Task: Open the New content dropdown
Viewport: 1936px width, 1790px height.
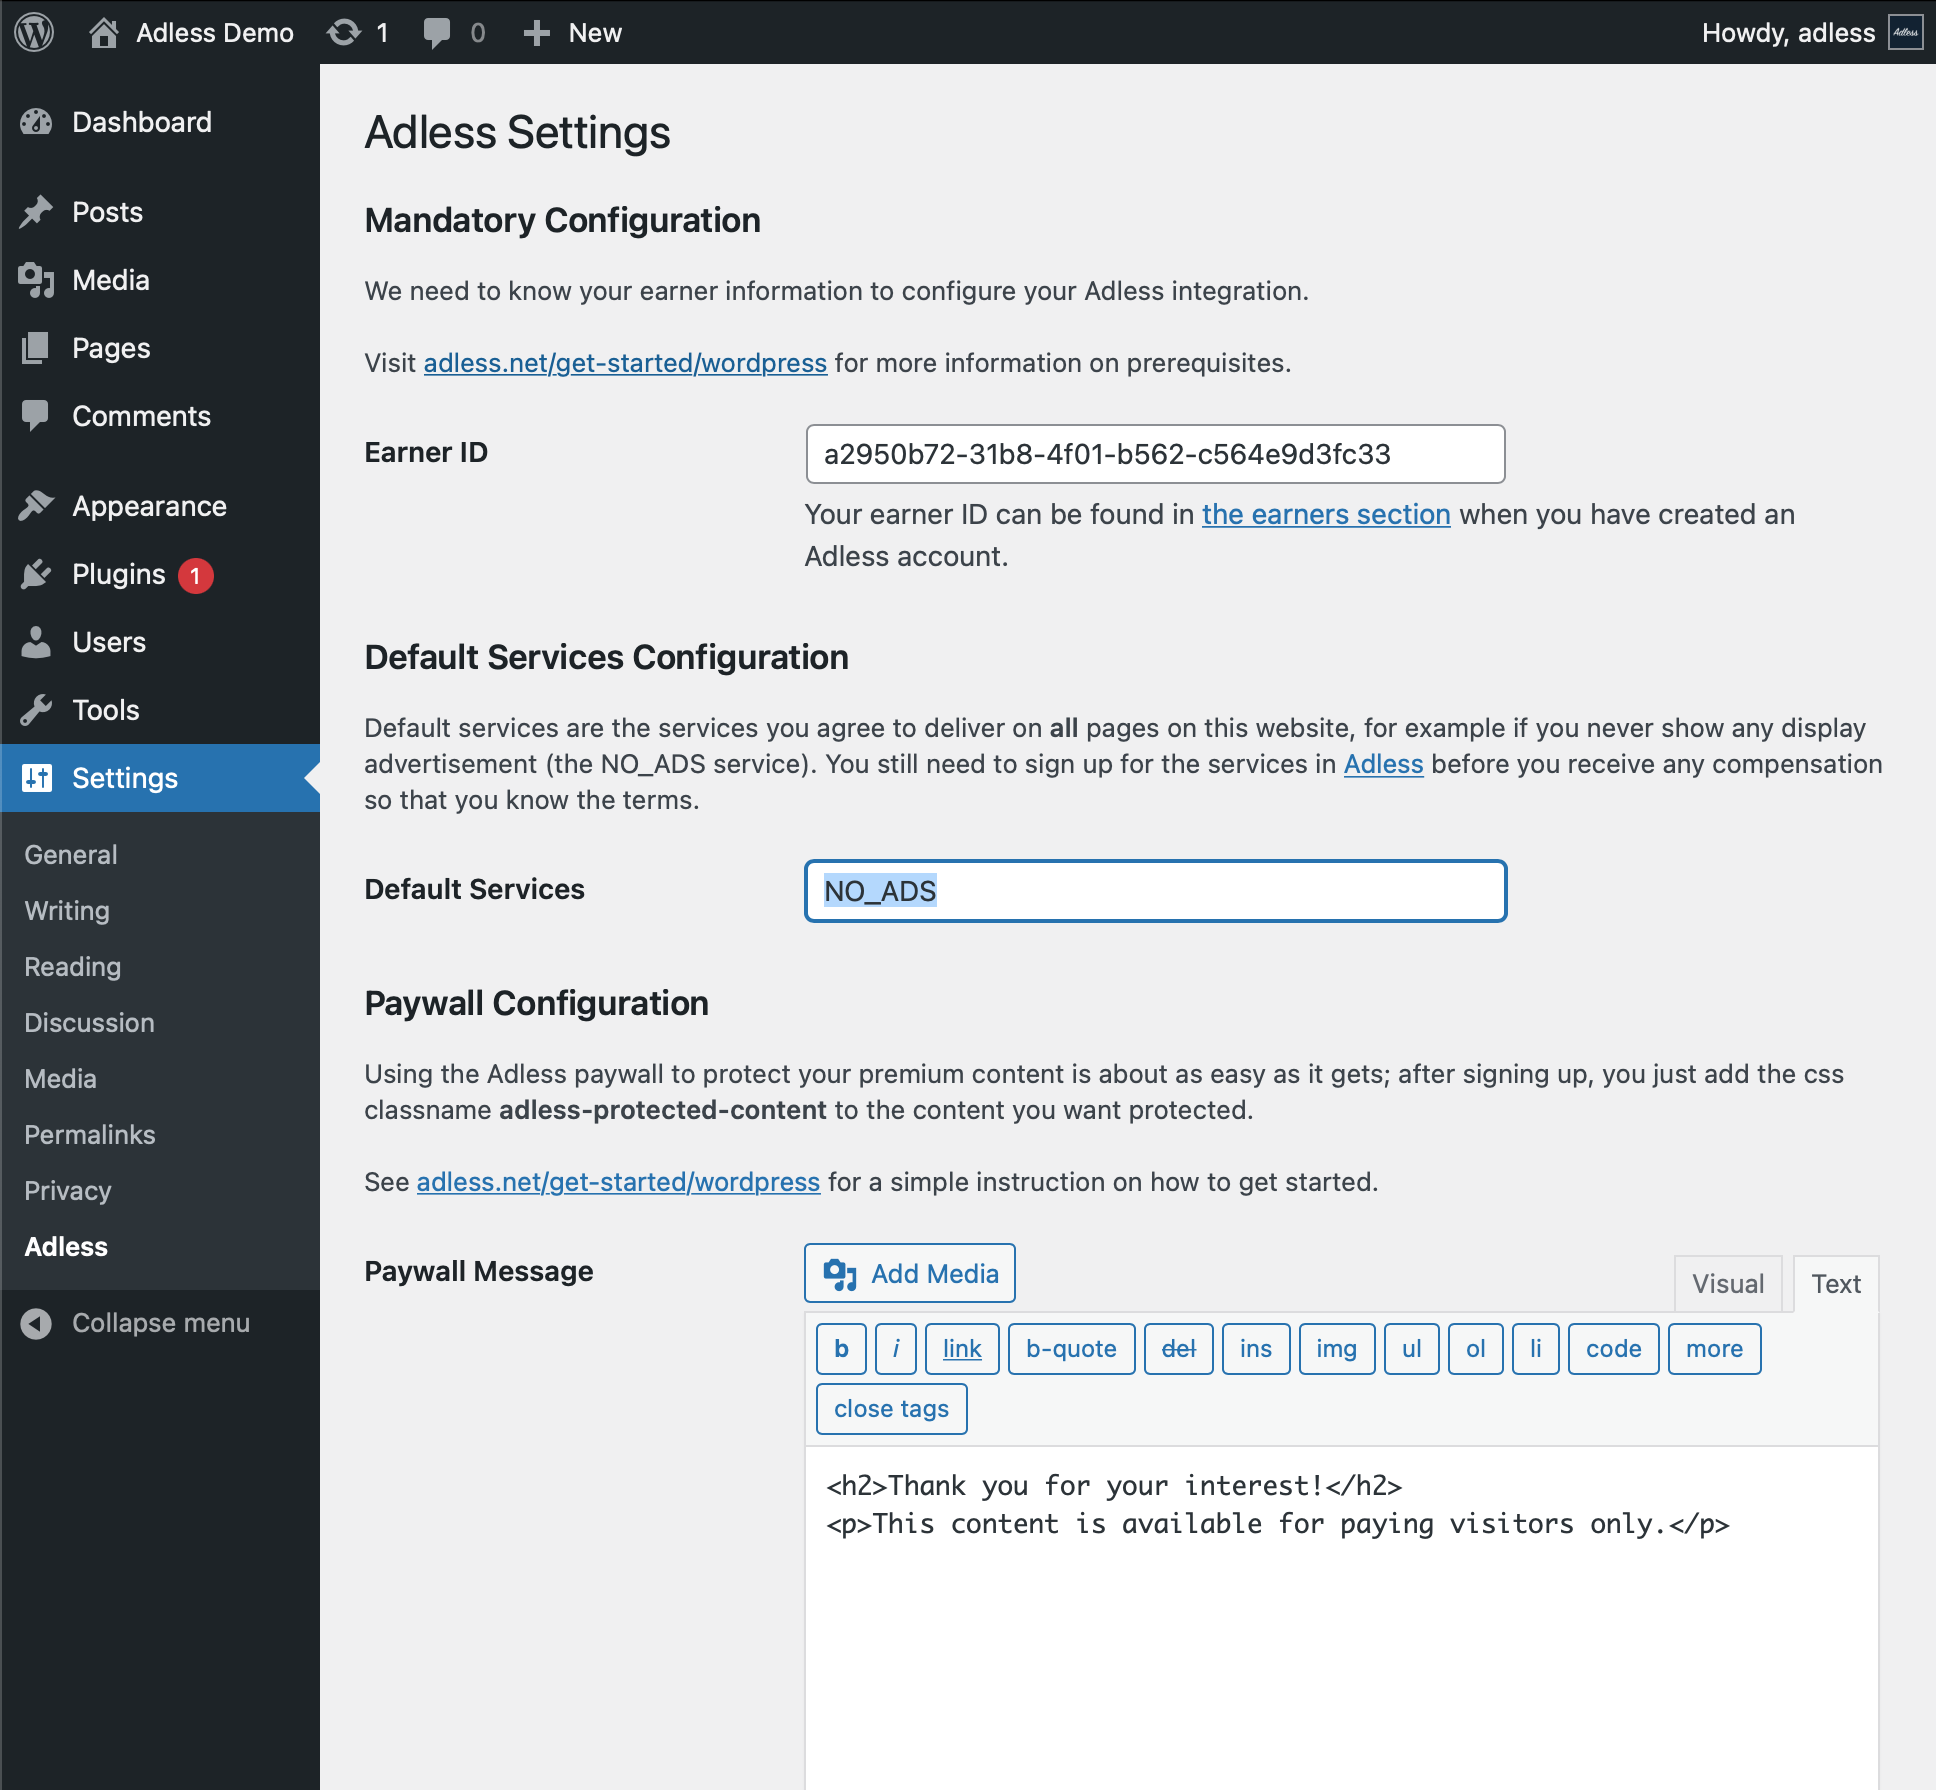Action: 573,32
